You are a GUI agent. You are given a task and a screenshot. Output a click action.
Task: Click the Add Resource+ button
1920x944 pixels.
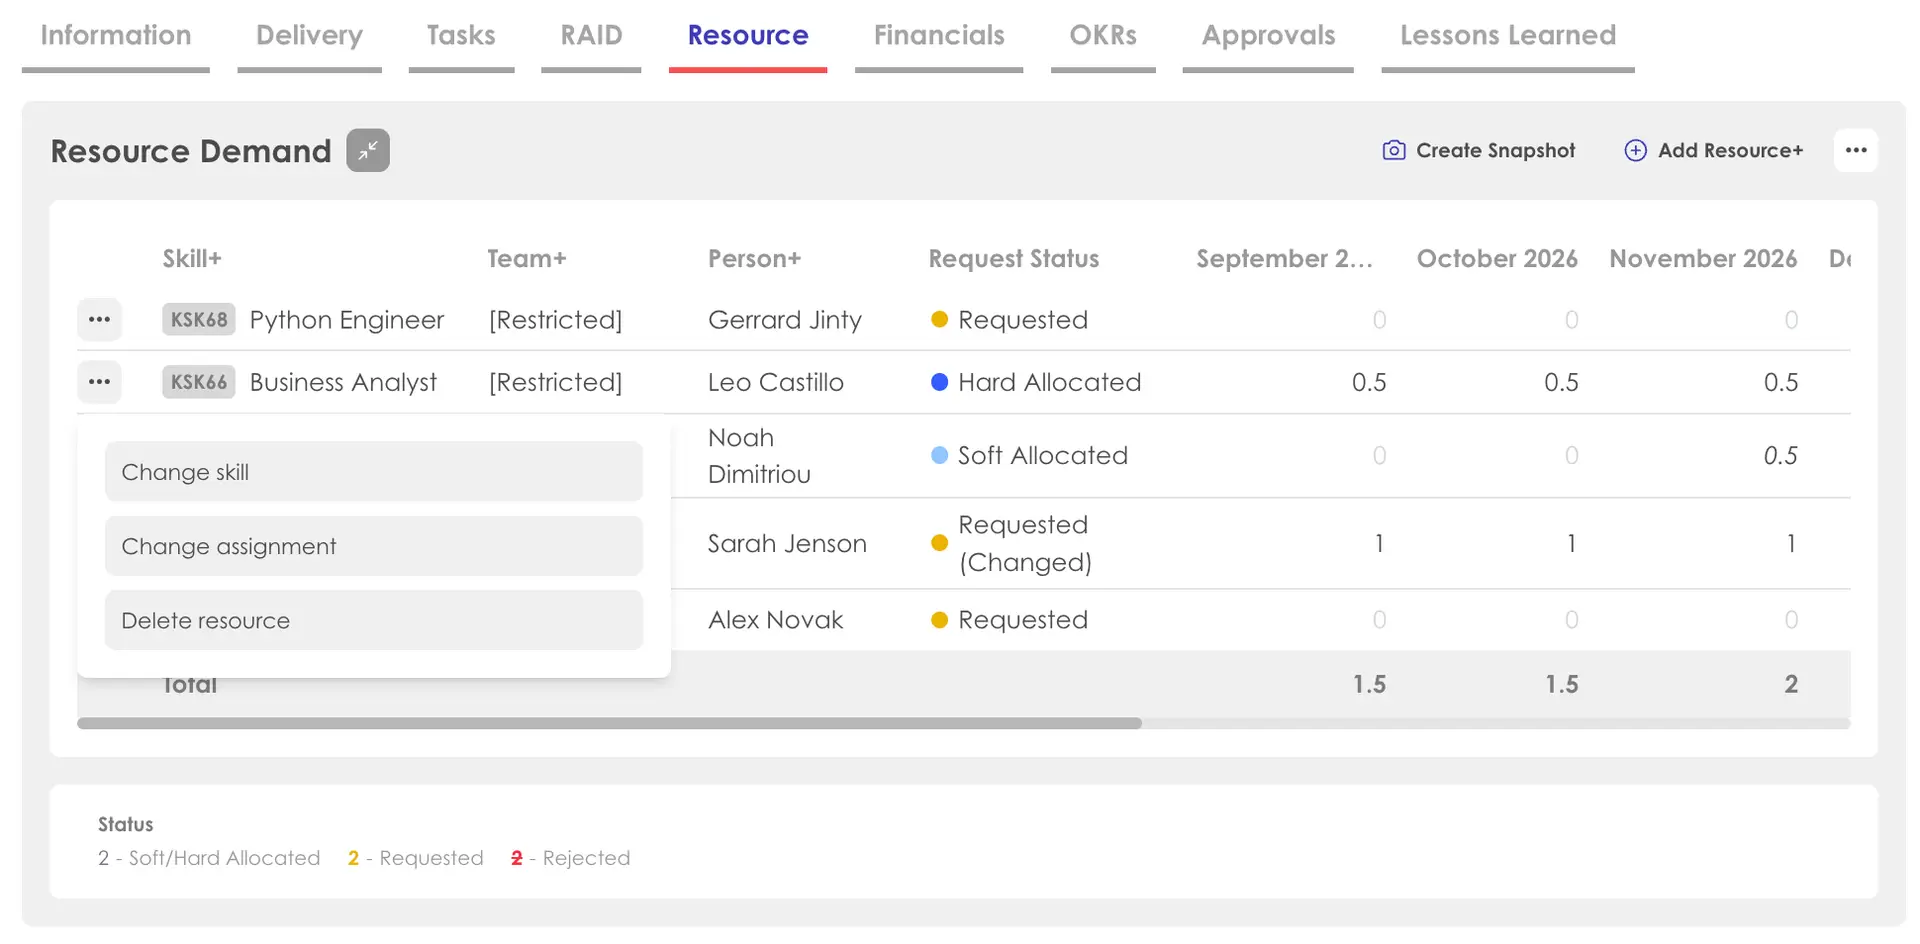[x=1714, y=150]
